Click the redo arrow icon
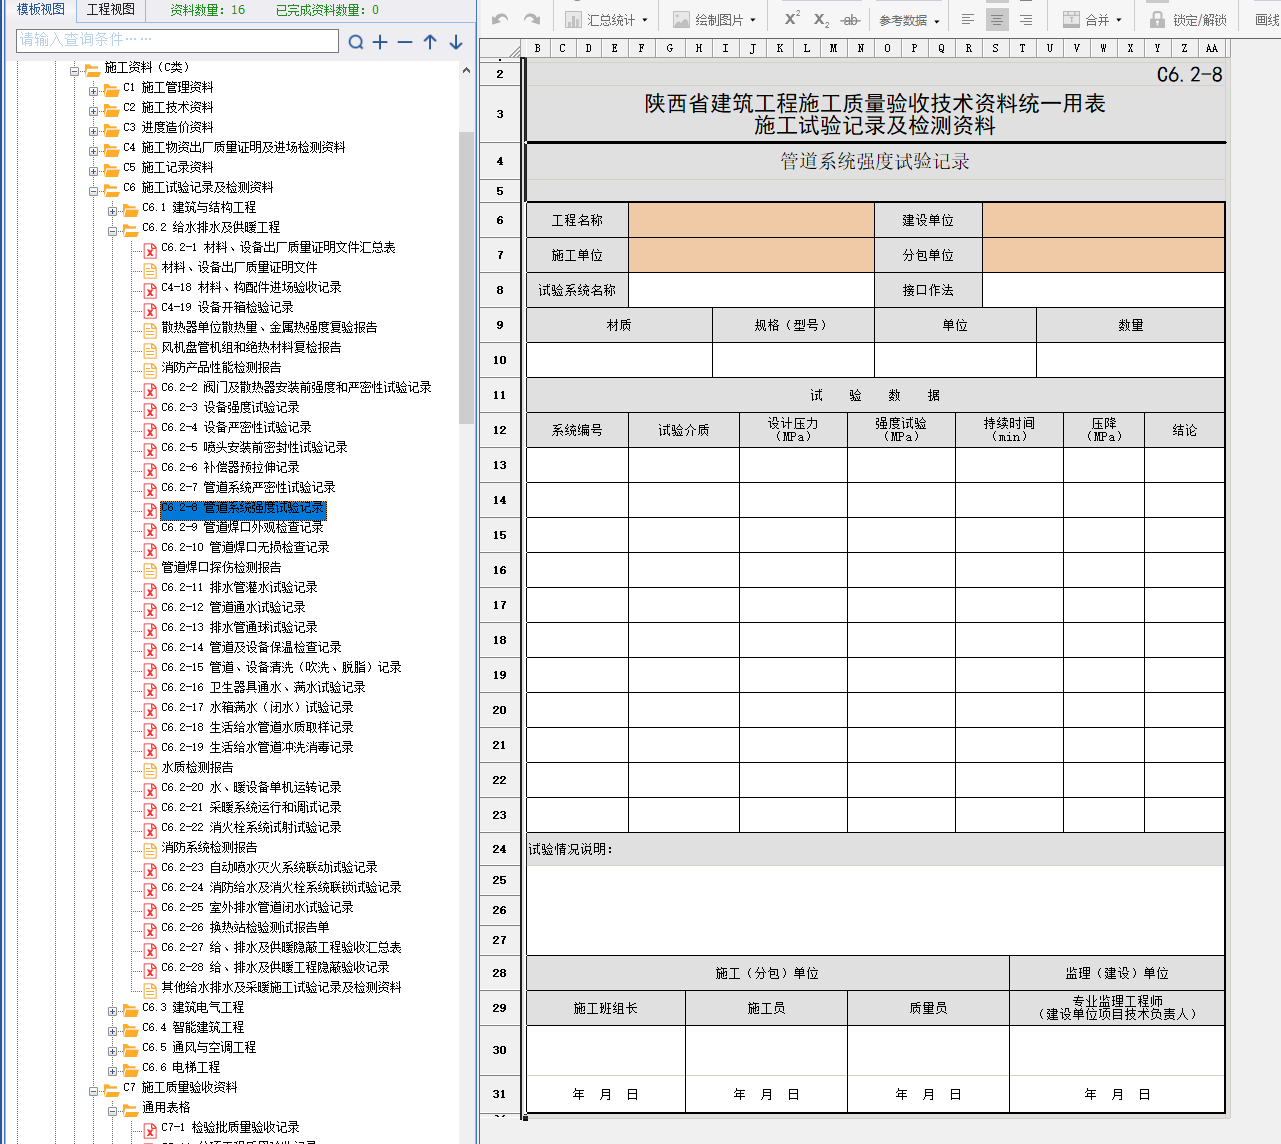Screen dimensions: 1281x1144 [532, 19]
